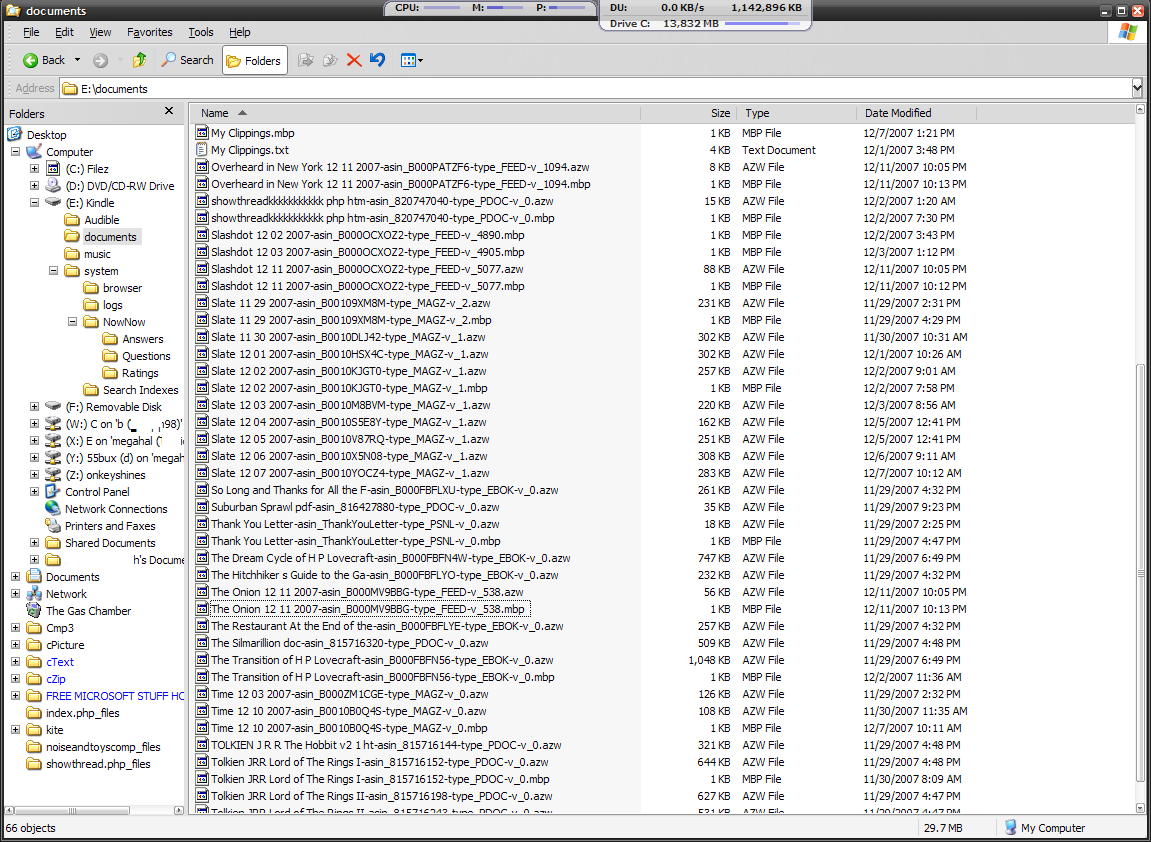Expand the Control Panel node
1151x842 pixels.
pyautogui.click(x=35, y=492)
